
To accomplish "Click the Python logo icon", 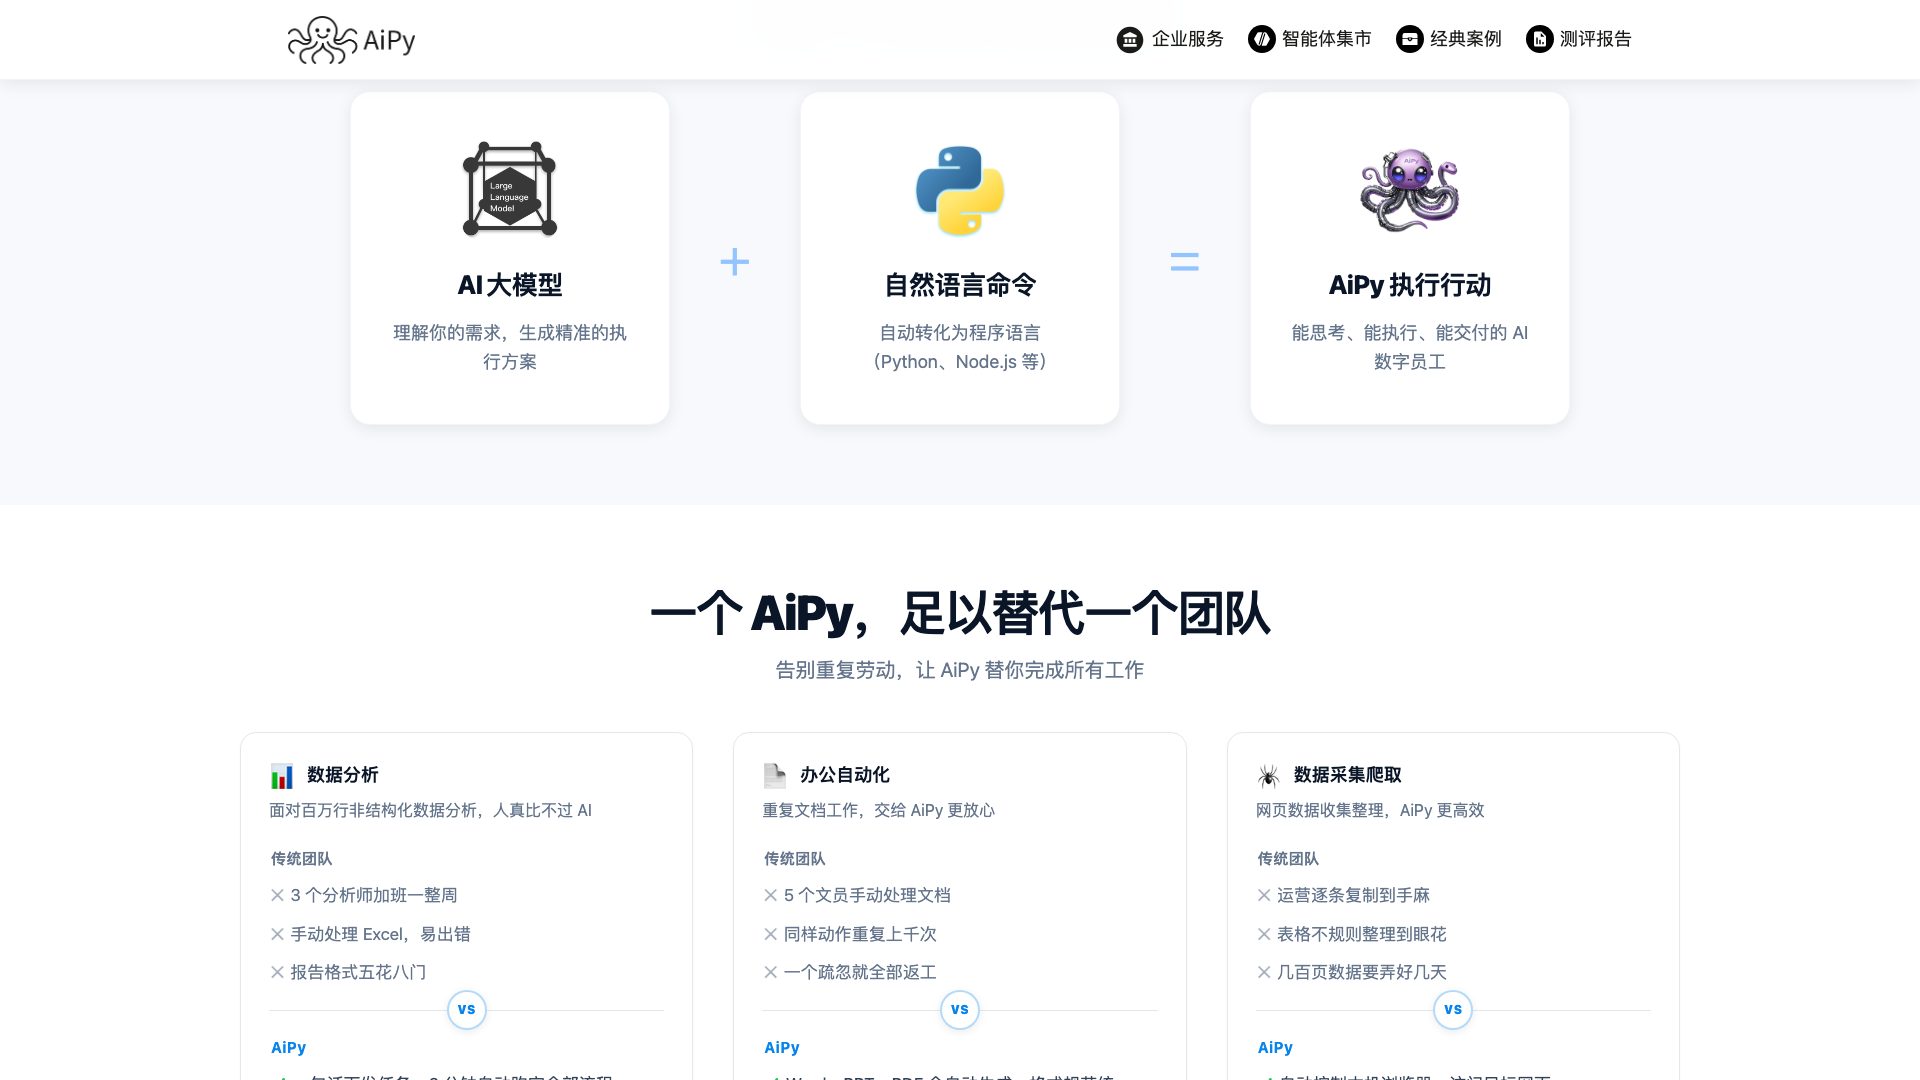I will (x=960, y=190).
